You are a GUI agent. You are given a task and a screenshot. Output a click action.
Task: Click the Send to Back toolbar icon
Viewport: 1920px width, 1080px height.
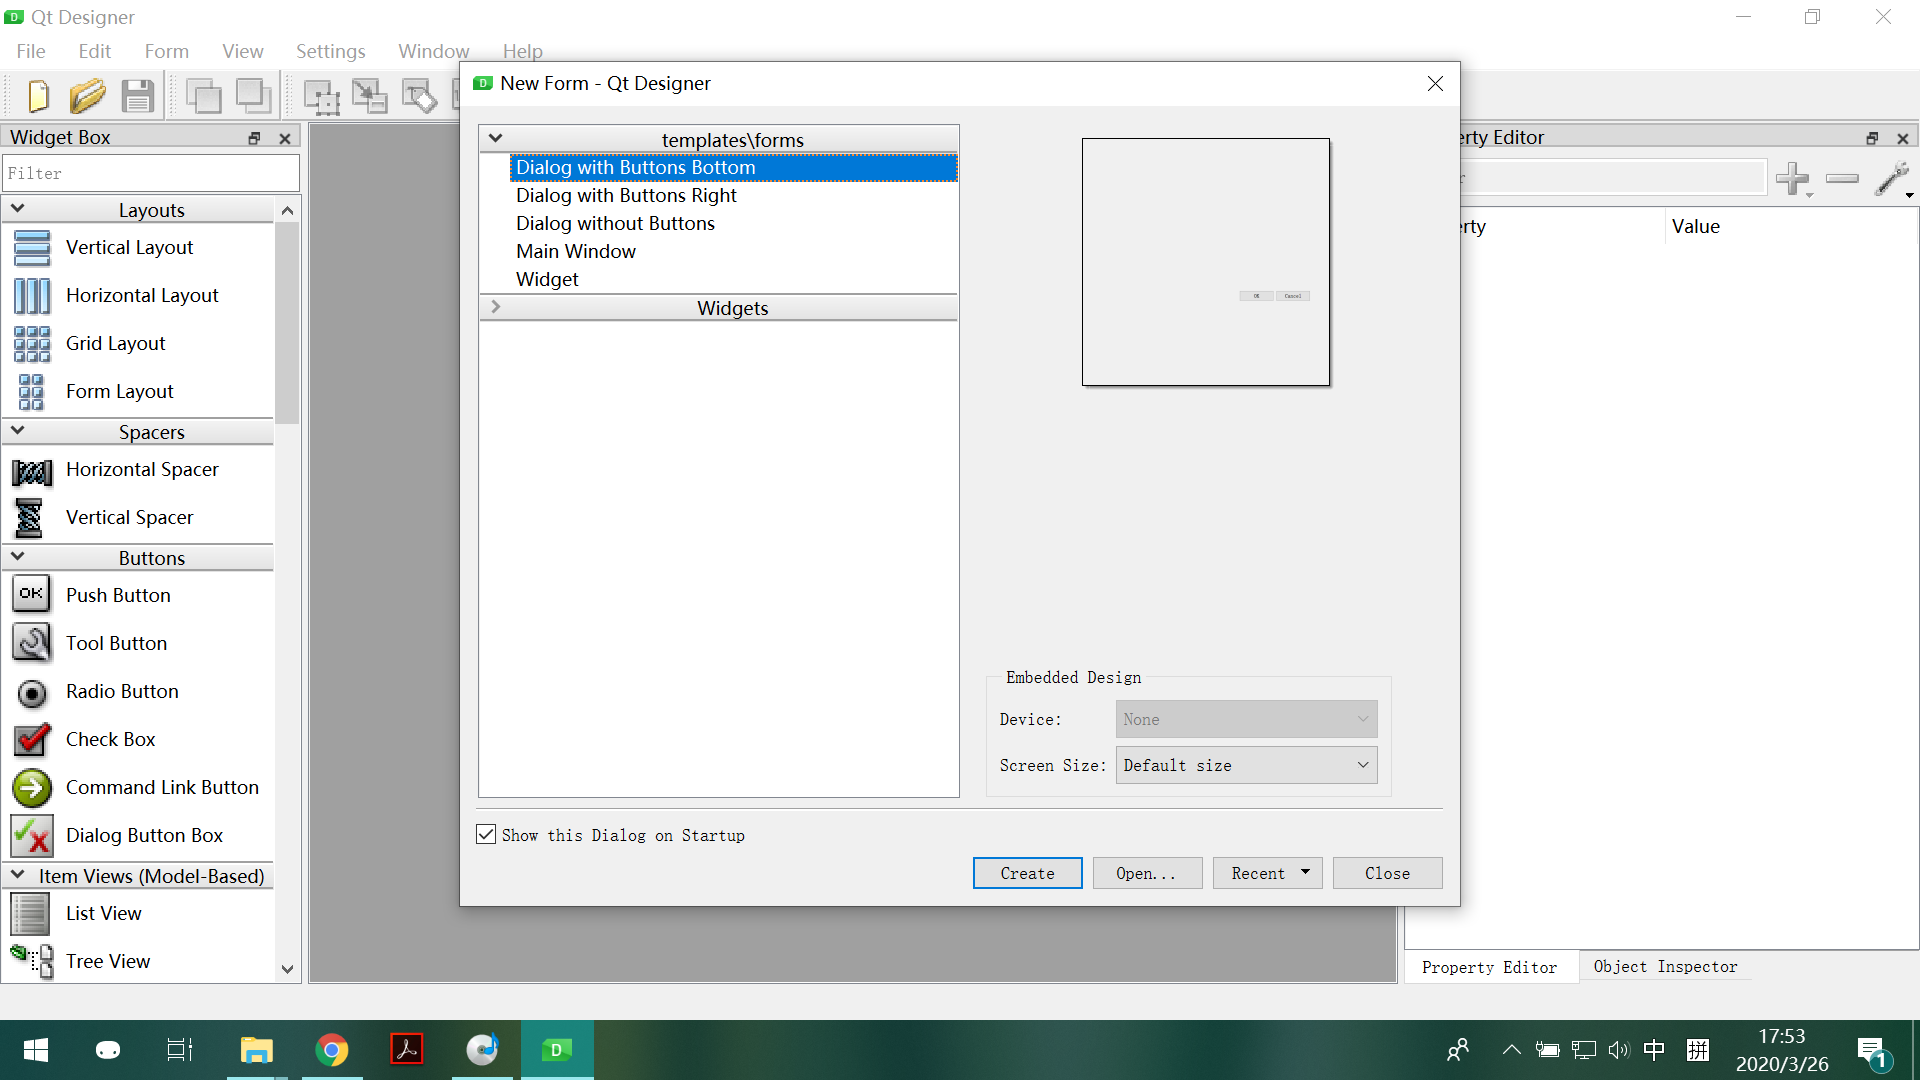(204, 96)
